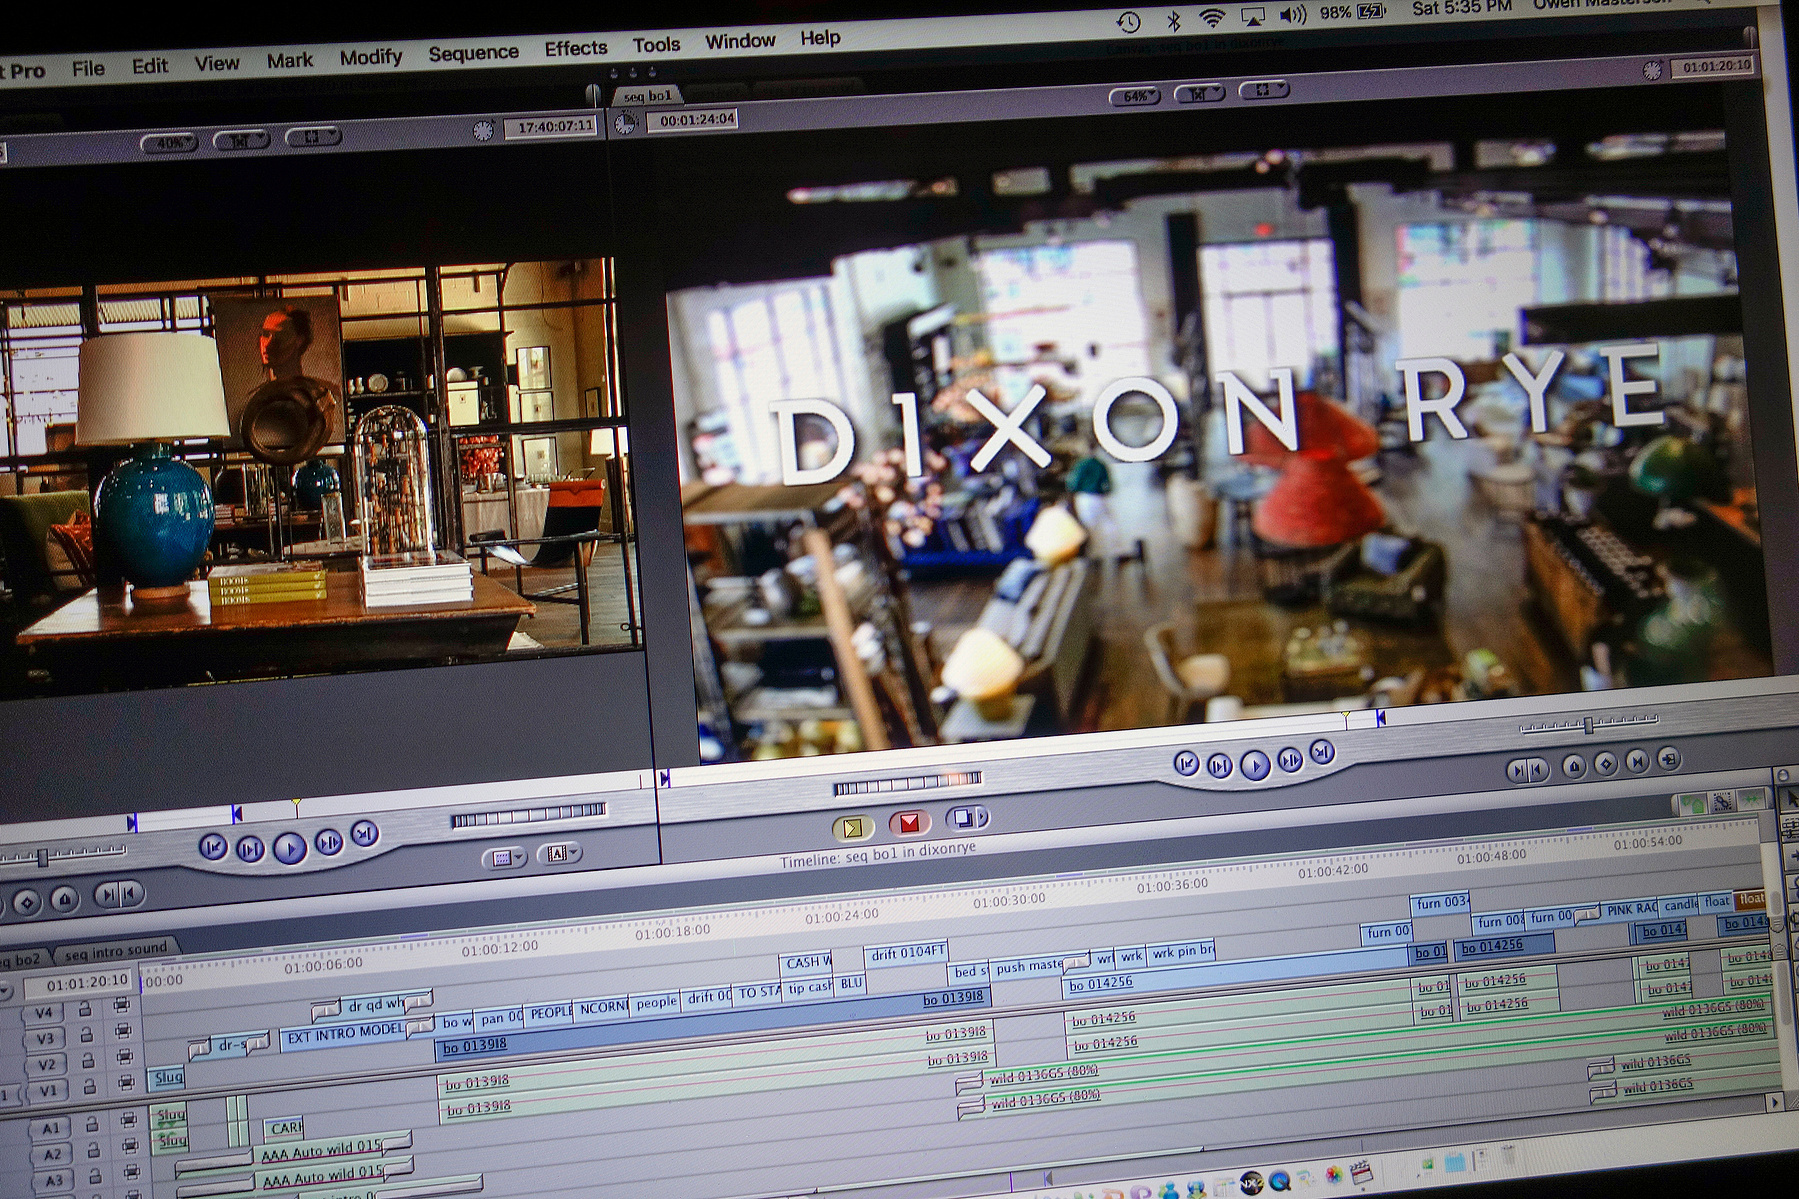Click Go to Next Edit in Canvas
The height and width of the screenshot is (1199, 1799).
point(1322,752)
